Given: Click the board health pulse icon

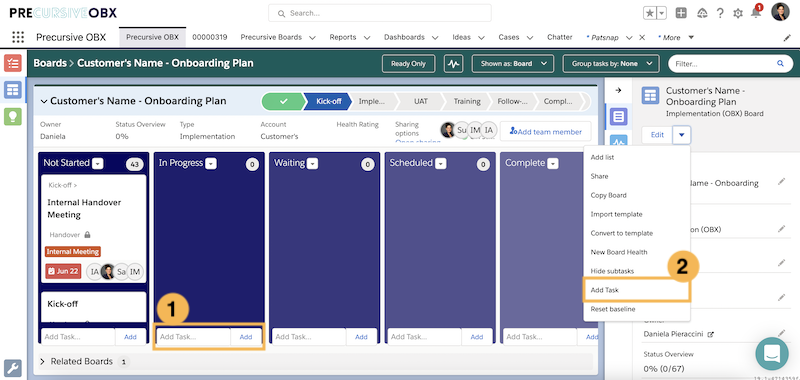Looking at the screenshot, I should pos(453,64).
